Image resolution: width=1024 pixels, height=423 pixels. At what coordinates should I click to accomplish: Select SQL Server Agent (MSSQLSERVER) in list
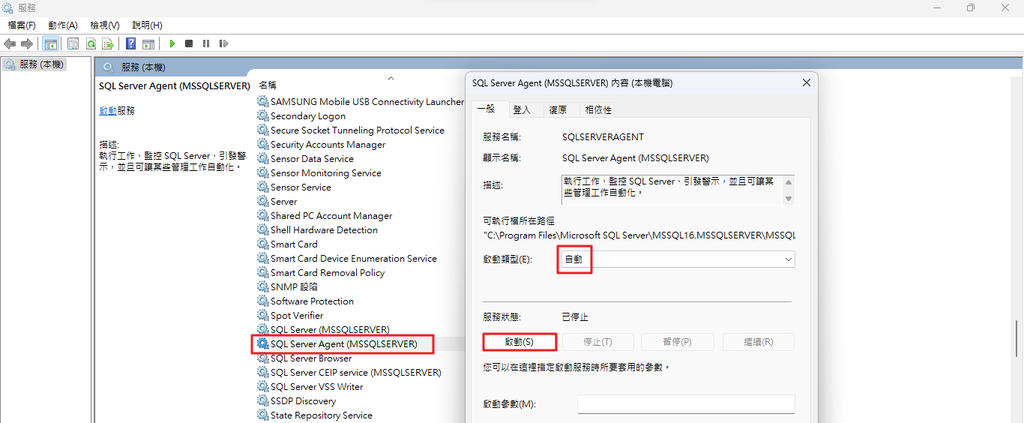[344, 344]
